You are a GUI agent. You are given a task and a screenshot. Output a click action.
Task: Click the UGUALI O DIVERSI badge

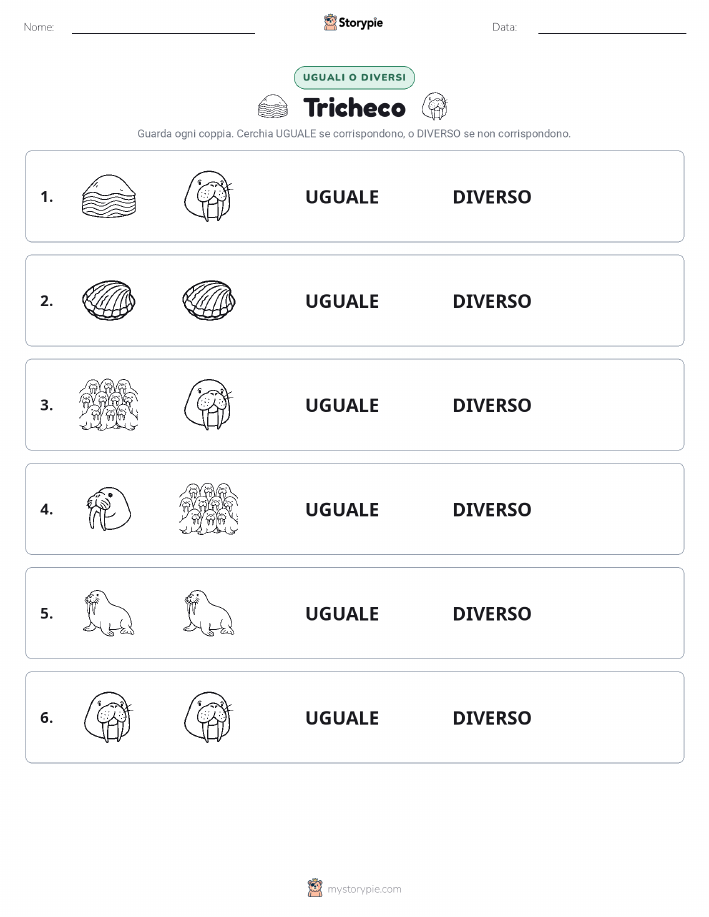[x=354, y=77]
